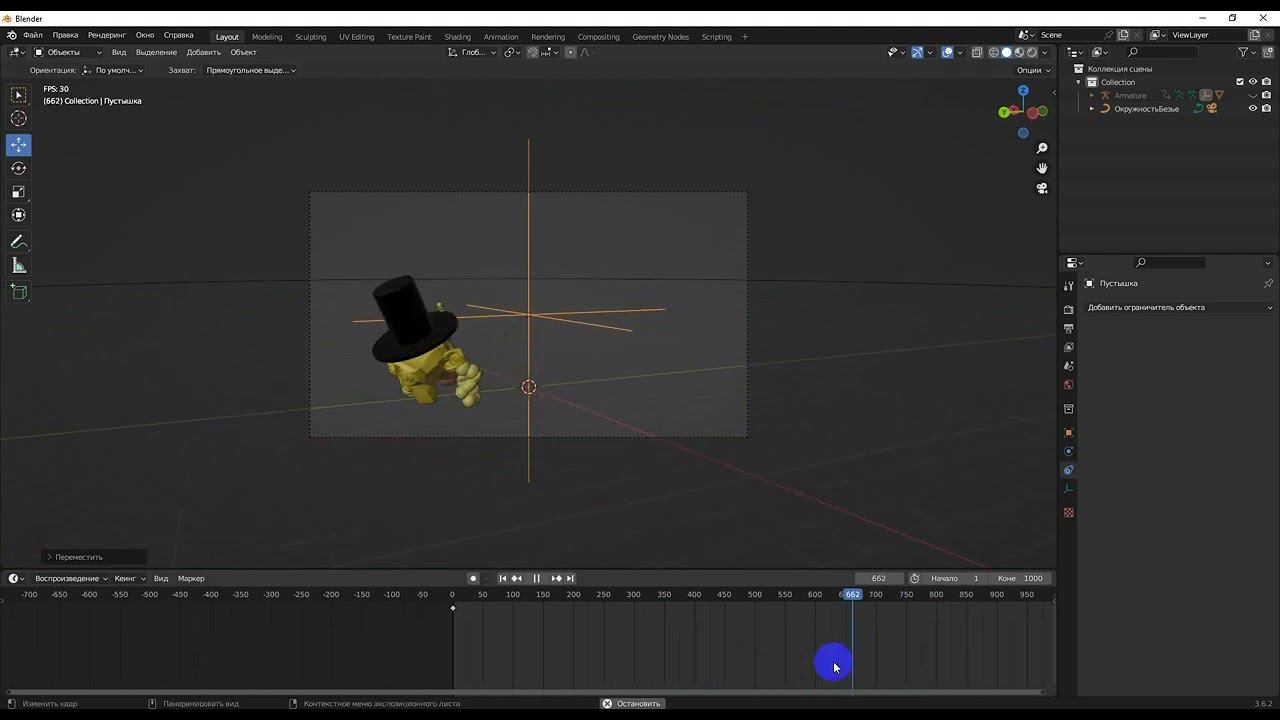Select the Transform tool
1280x720 pixels.
pos(19,215)
